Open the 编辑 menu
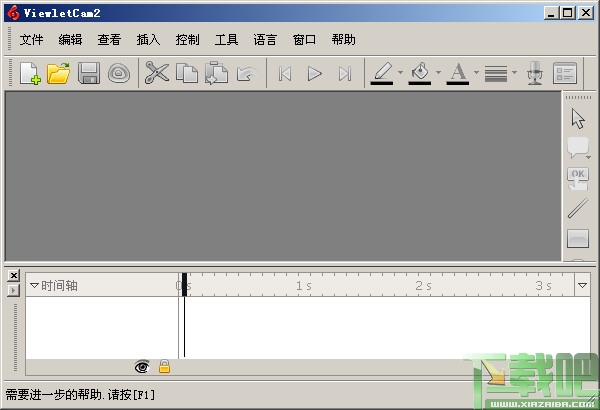The image size is (600, 410). [70, 39]
